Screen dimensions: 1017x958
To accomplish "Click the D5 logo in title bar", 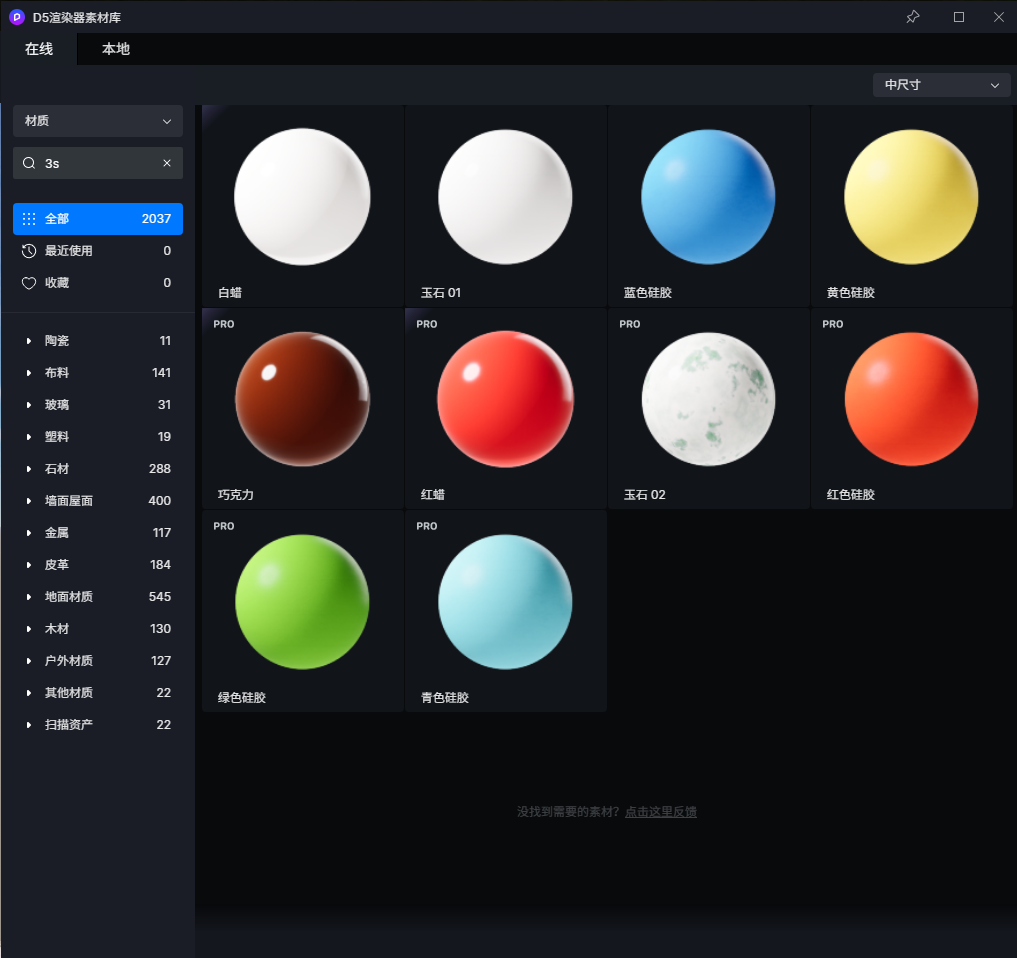I will click(x=17, y=17).
